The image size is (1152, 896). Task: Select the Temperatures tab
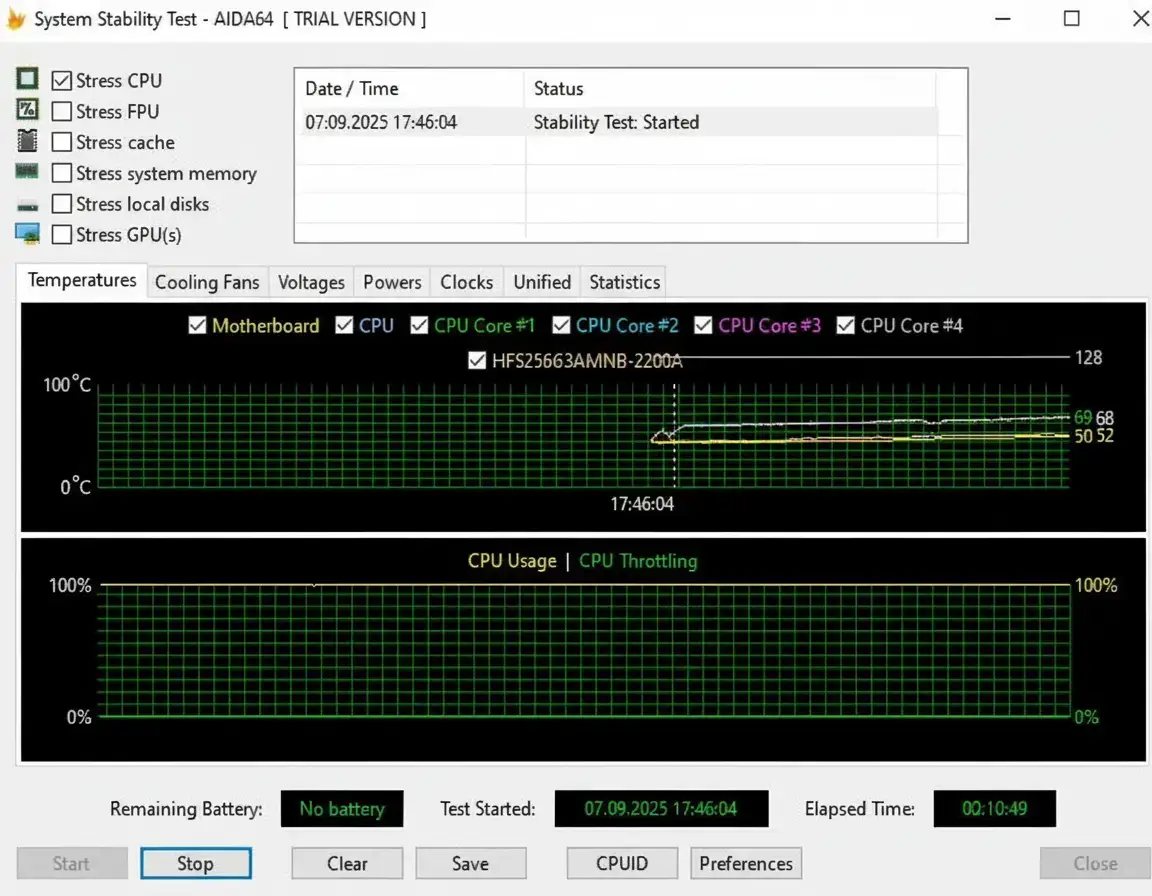coord(82,281)
